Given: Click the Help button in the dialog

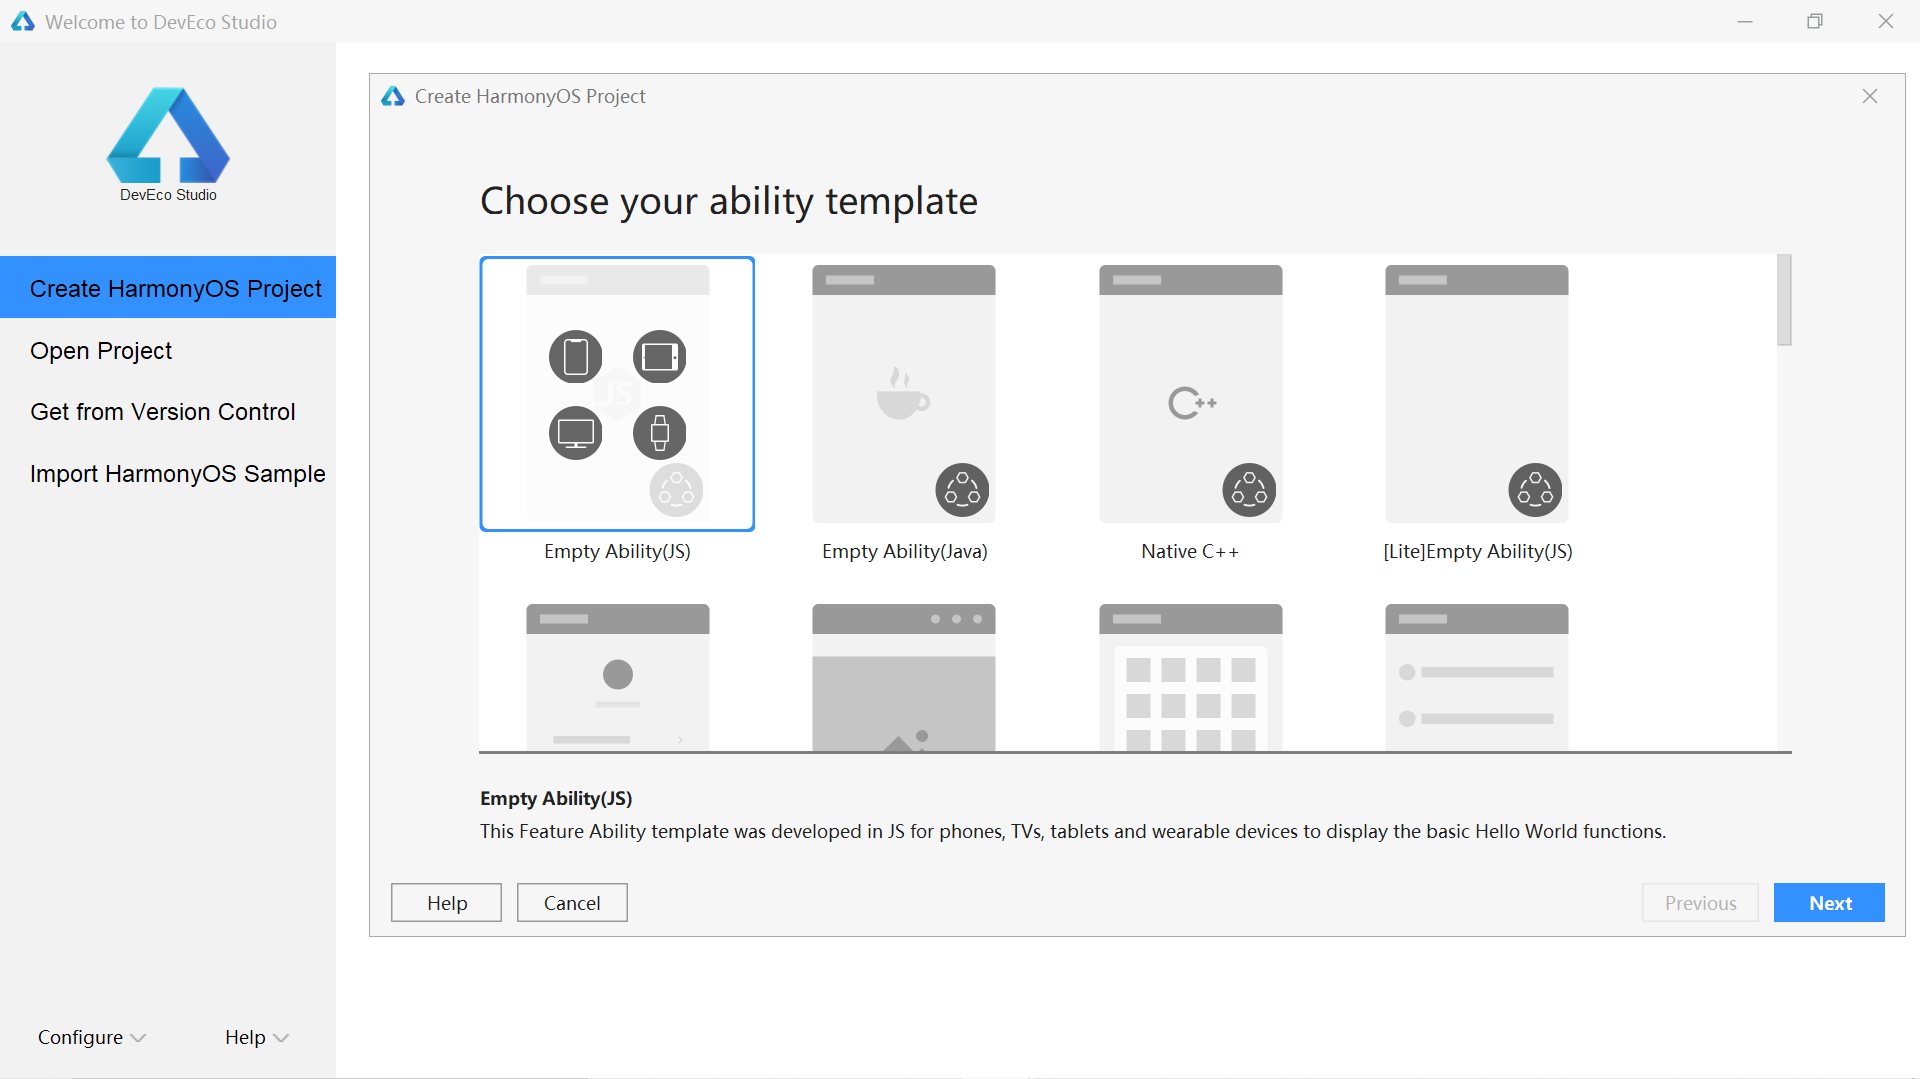Looking at the screenshot, I should pos(446,903).
